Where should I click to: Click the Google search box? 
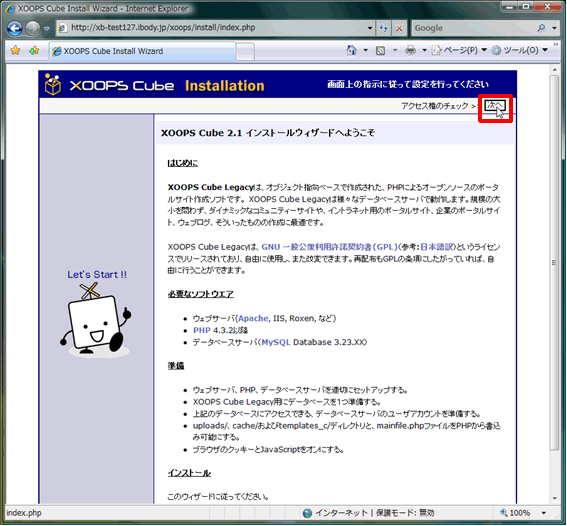pos(474,28)
